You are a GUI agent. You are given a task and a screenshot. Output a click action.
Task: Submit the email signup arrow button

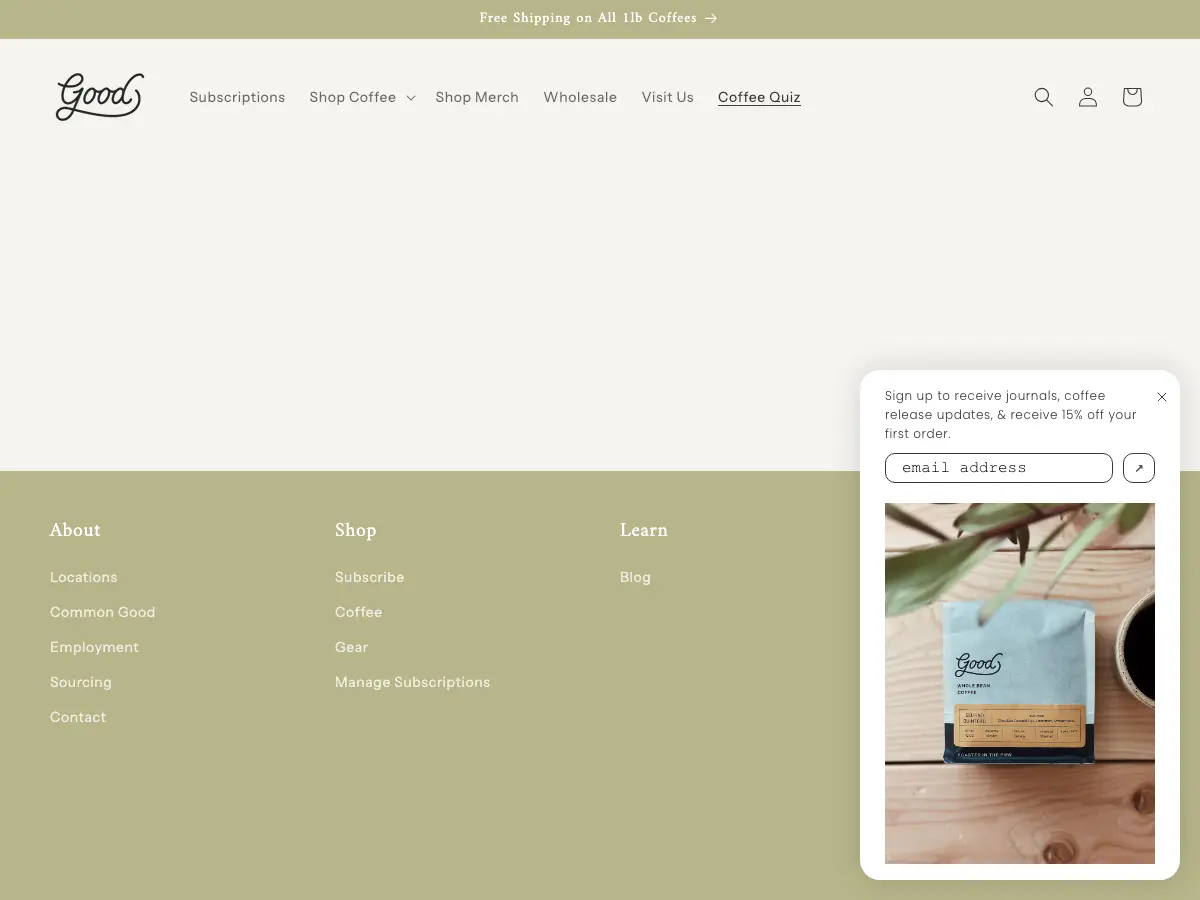(1139, 468)
